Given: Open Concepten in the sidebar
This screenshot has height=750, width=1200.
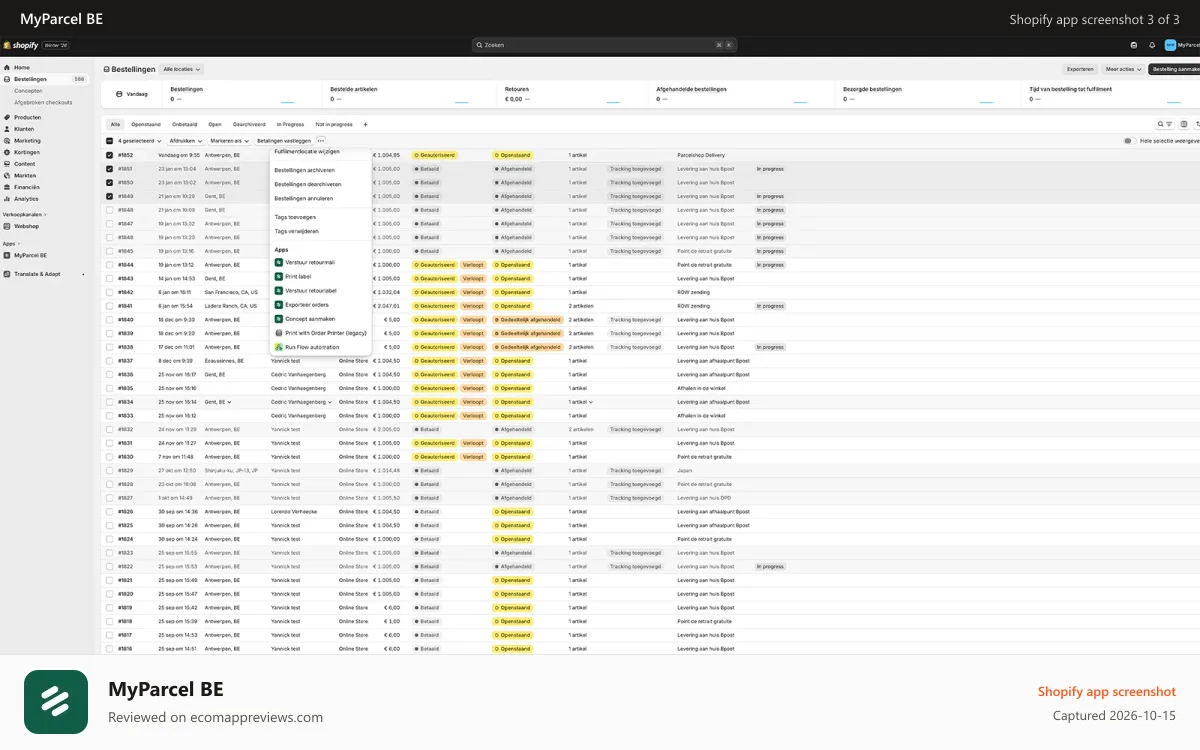Looking at the screenshot, I should tap(28, 90).
